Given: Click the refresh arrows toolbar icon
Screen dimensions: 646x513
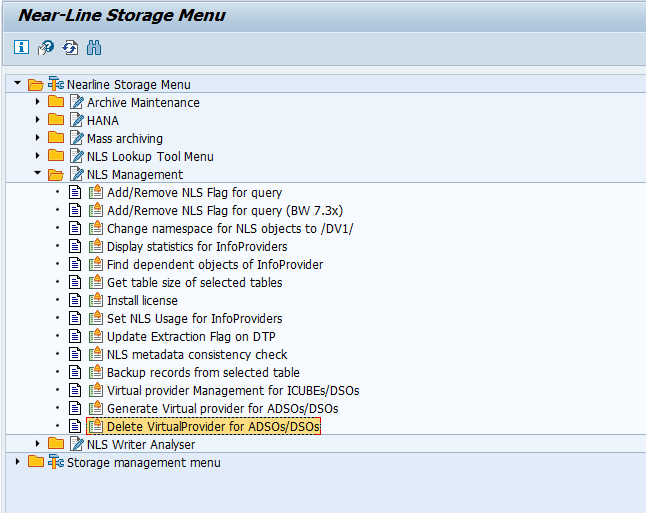Looking at the screenshot, I should pyautogui.click(x=70, y=47).
